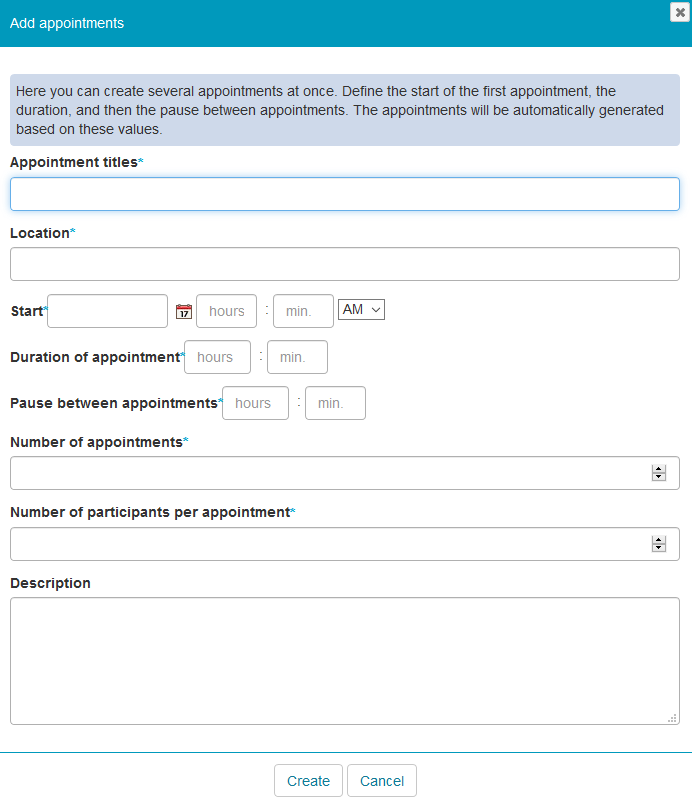
Task: Decrease participants per appointment with down arrow
Action: coord(658,548)
